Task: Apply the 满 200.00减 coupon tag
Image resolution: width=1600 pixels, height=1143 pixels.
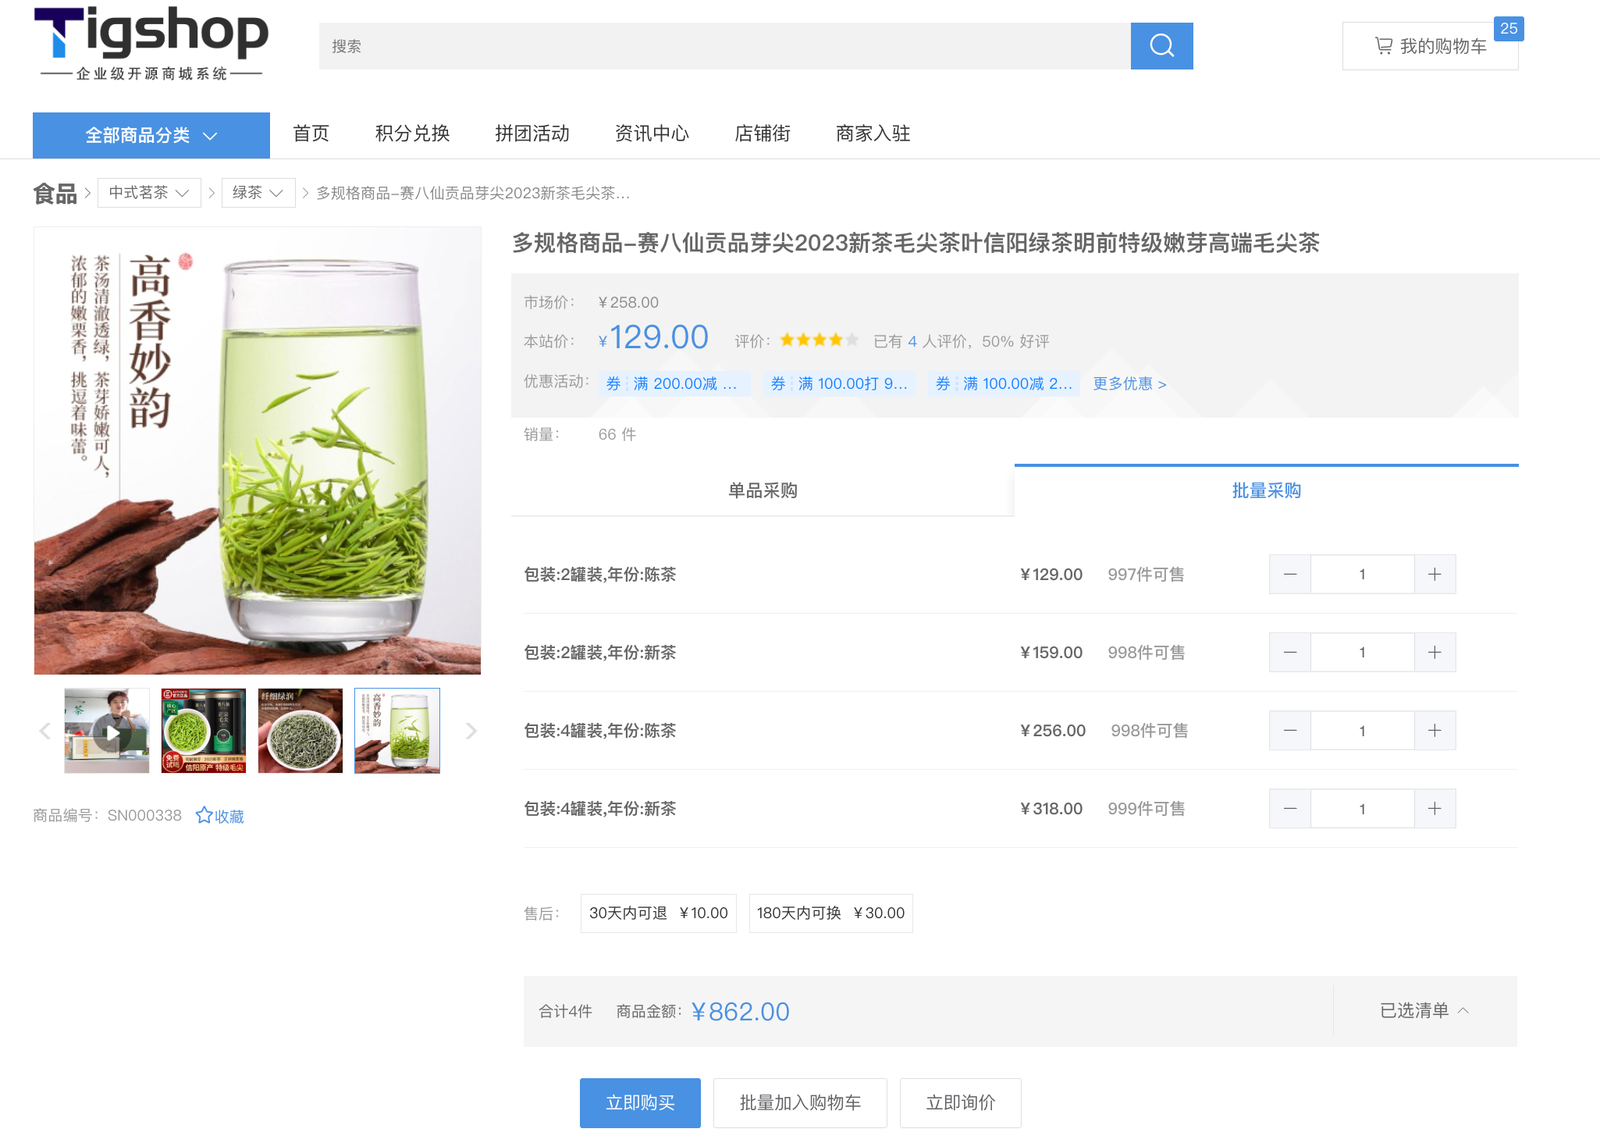Action: click(x=674, y=384)
